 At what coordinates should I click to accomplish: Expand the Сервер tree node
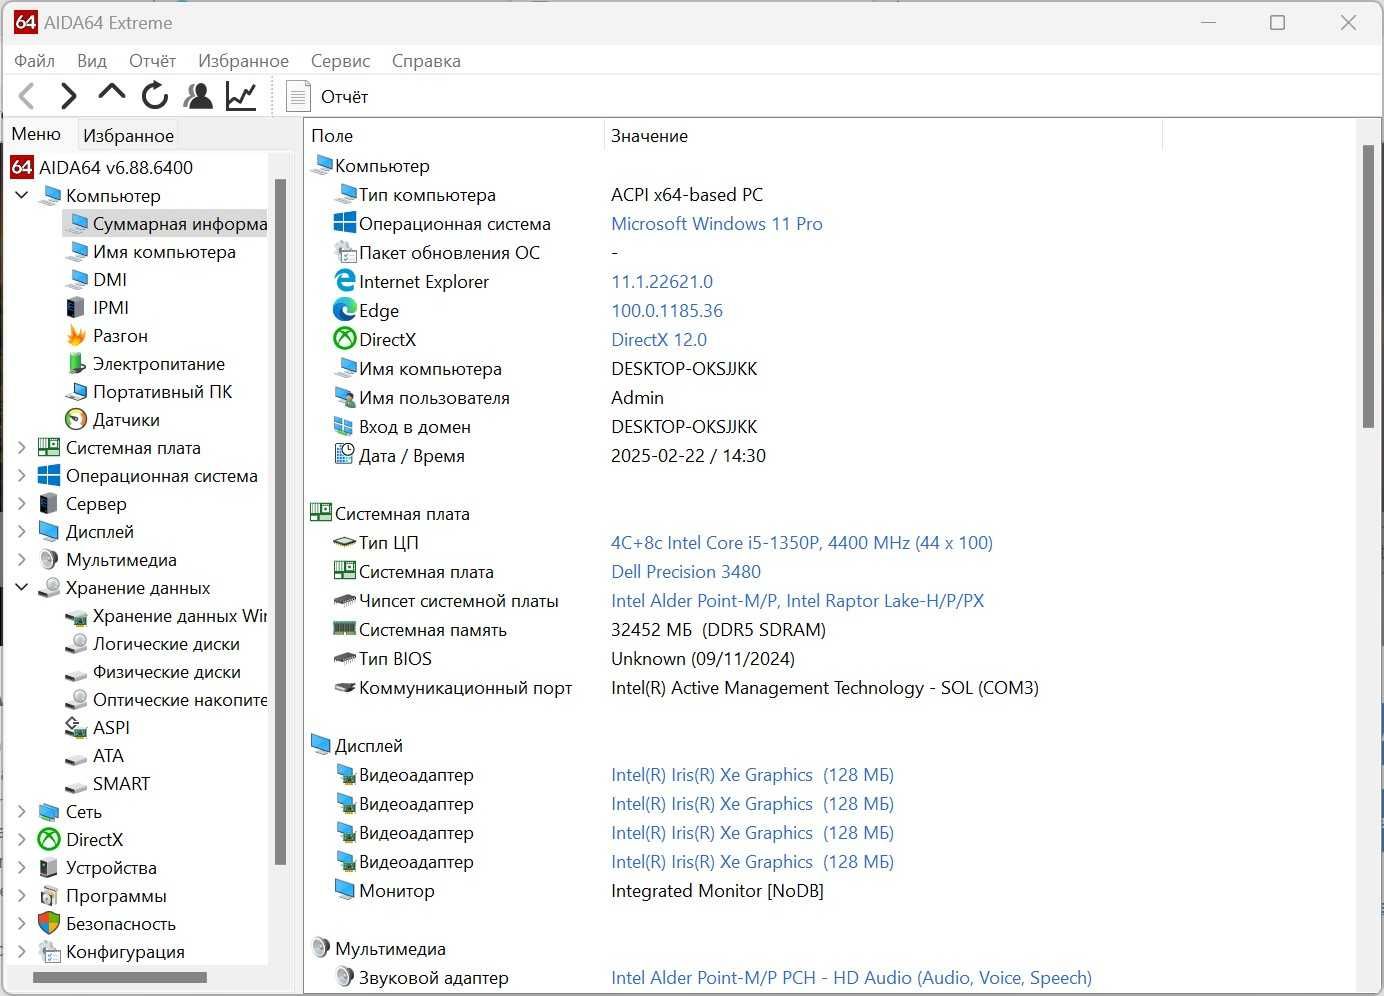[21, 504]
